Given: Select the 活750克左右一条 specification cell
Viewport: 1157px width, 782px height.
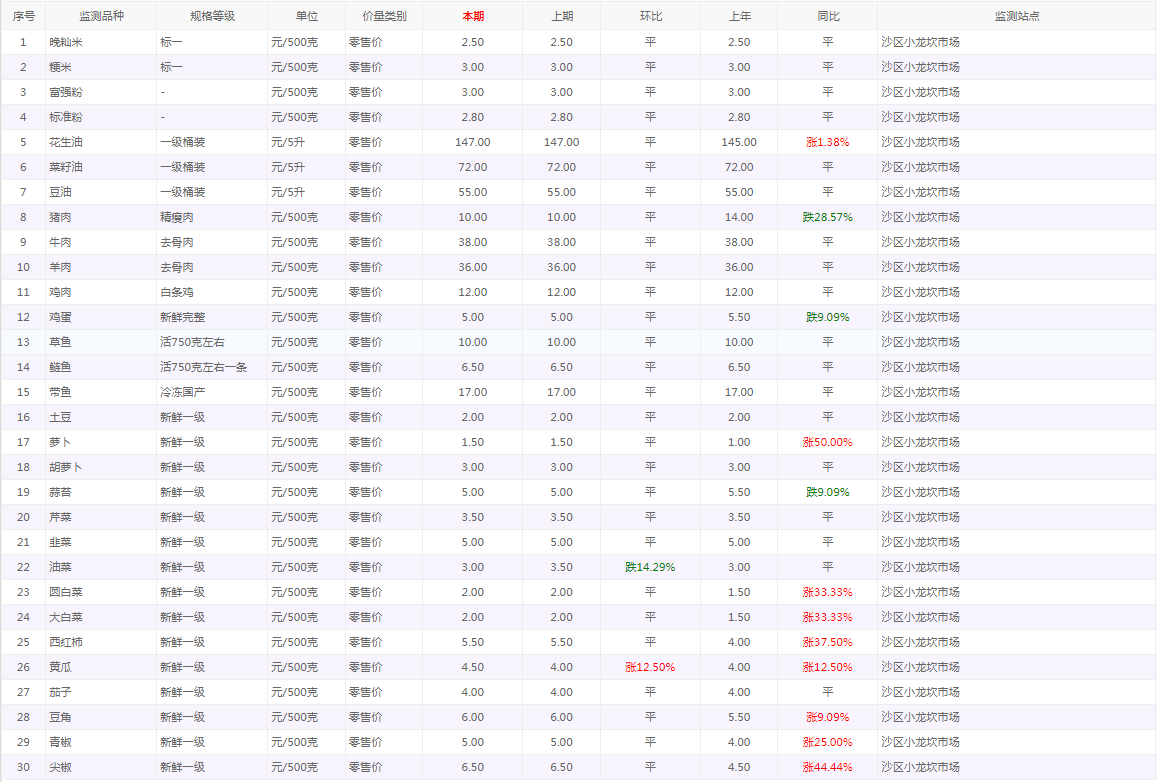Looking at the screenshot, I should tap(203, 367).
